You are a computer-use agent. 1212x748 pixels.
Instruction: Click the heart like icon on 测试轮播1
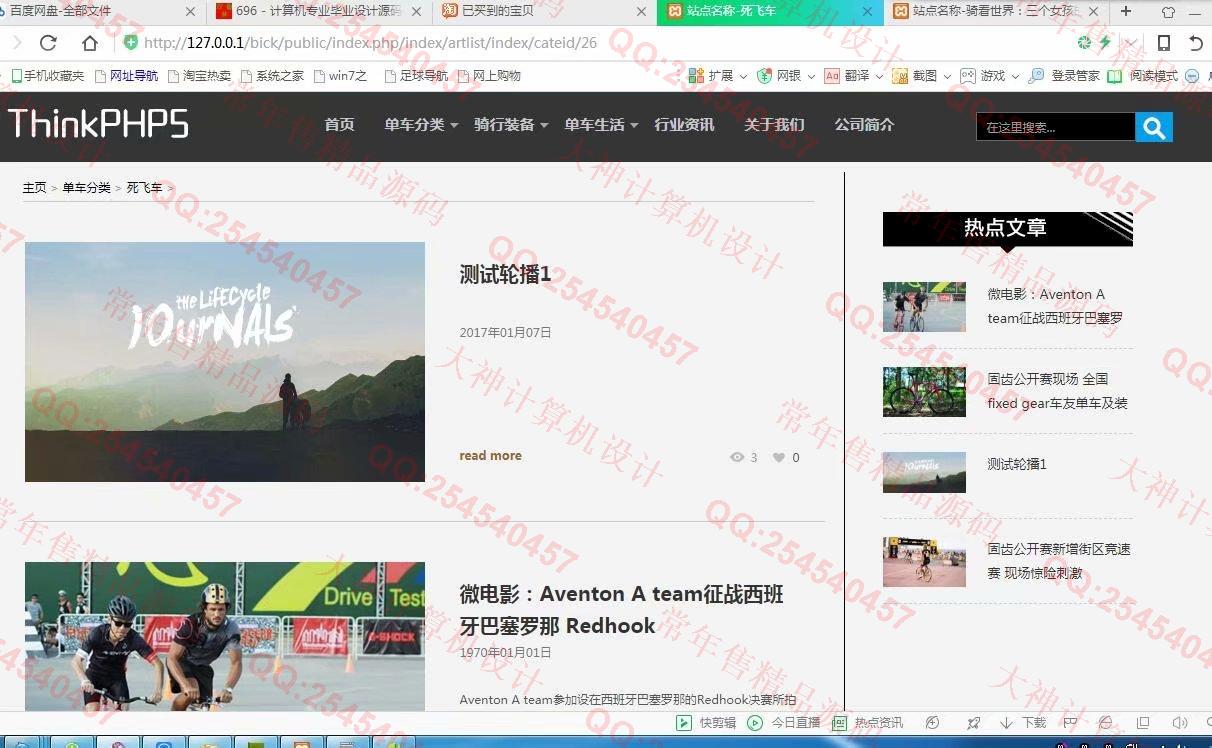point(779,458)
